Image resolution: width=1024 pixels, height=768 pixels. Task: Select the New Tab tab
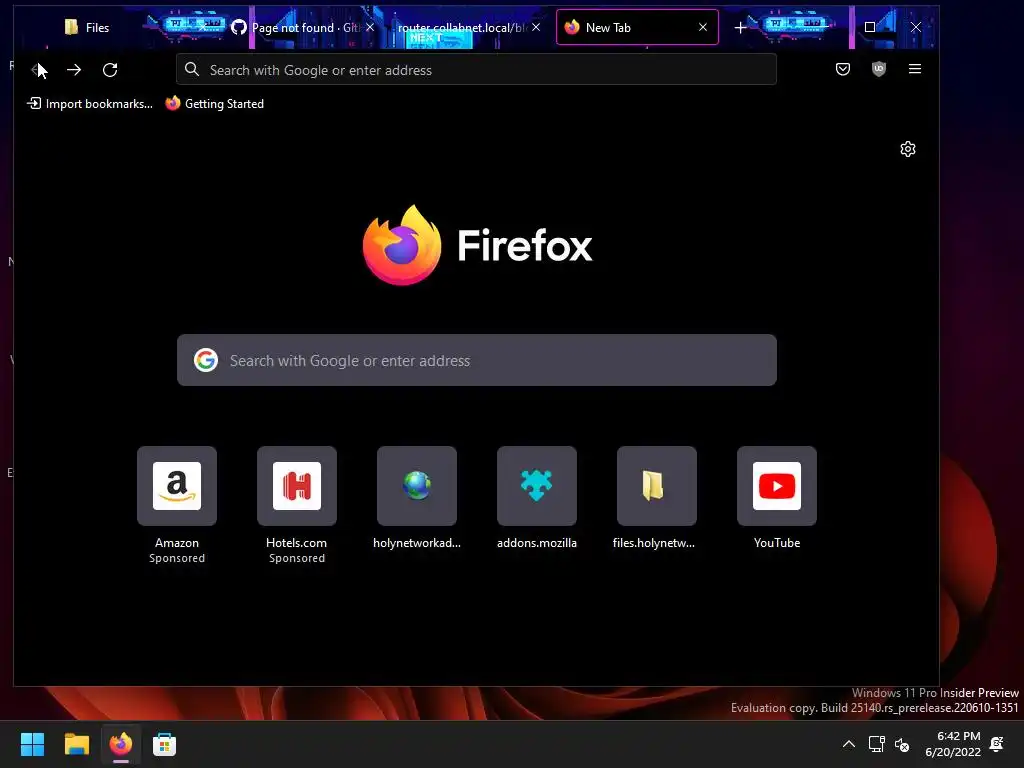point(637,27)
